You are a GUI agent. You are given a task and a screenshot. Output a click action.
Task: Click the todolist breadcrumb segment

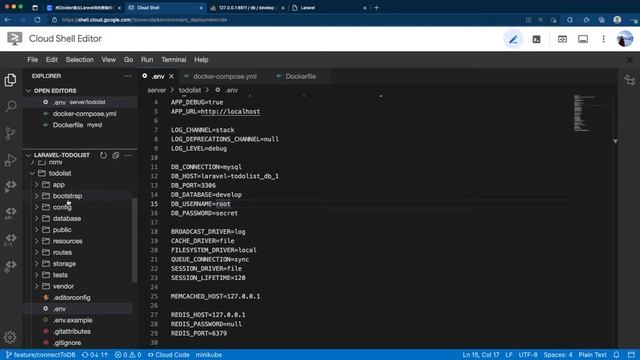pyautogui.click(x=189, y=90)
